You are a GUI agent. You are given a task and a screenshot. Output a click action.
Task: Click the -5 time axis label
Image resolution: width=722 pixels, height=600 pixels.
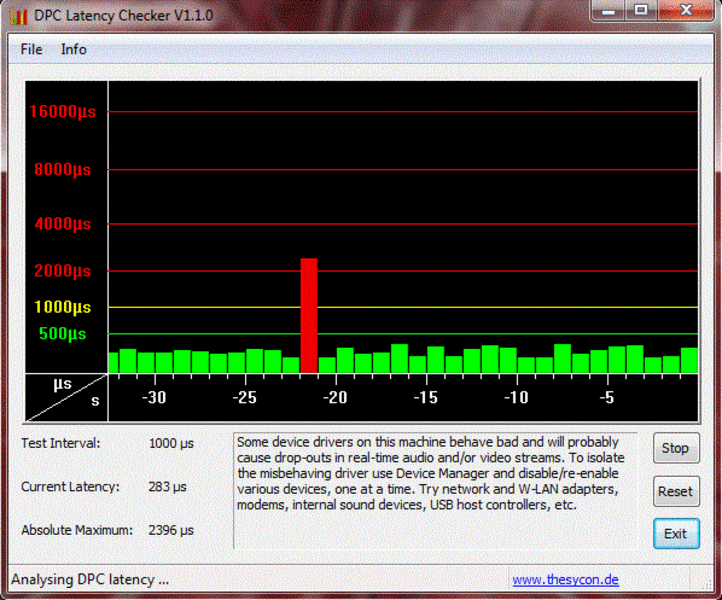click(x=607, y=397)
